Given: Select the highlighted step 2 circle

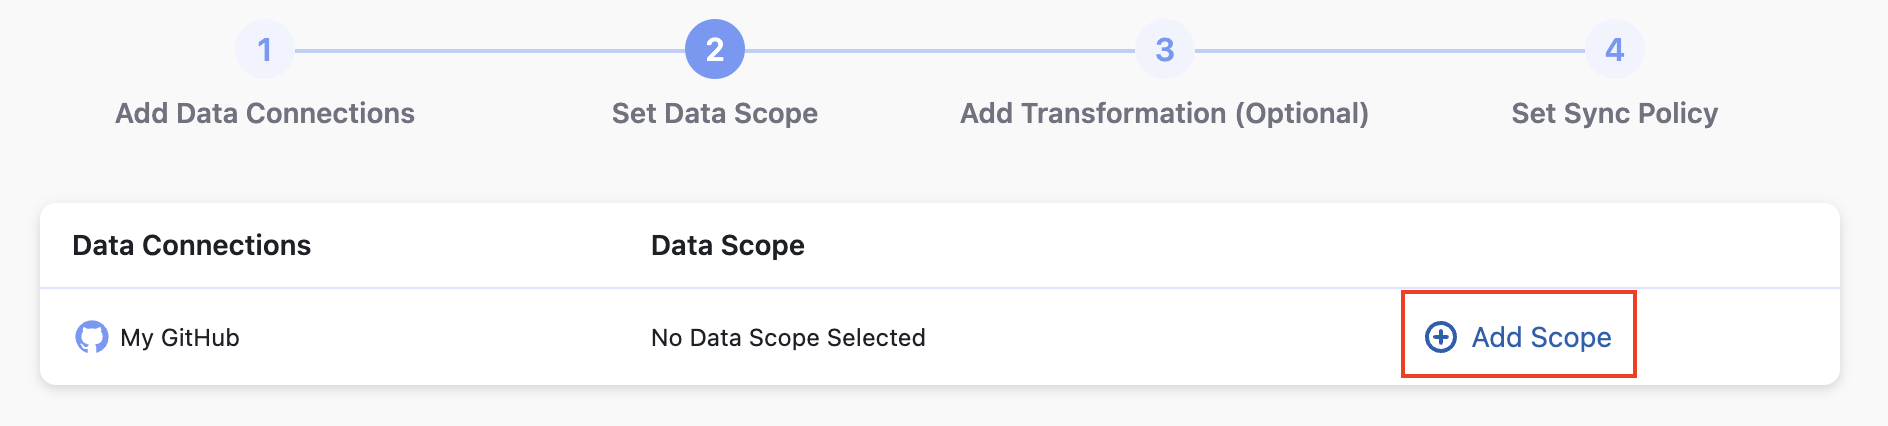Looking at the screenshot, I should [714, 49].
